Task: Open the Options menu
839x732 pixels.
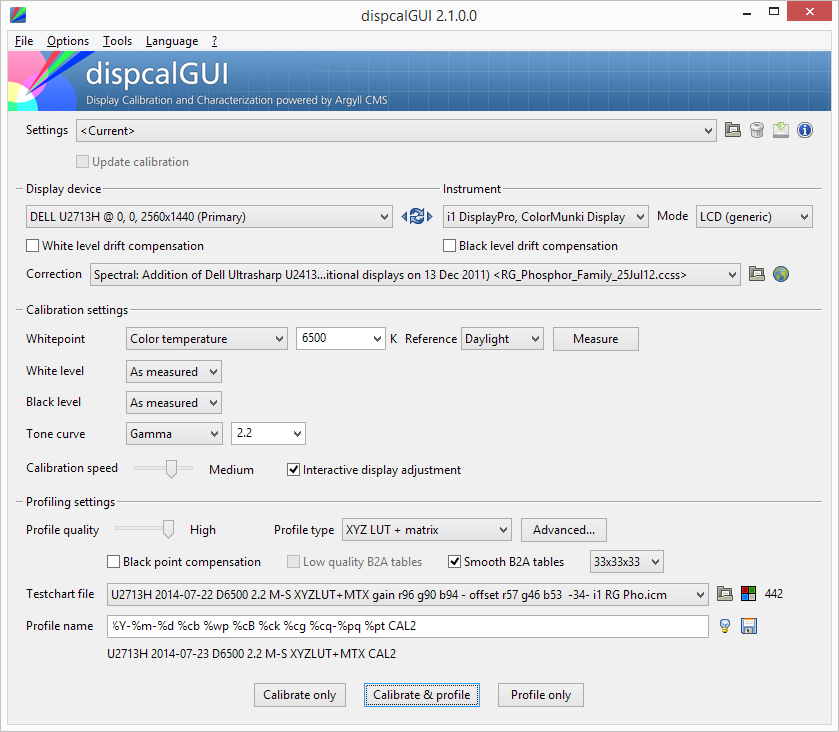Action: (x=68, y=41)
